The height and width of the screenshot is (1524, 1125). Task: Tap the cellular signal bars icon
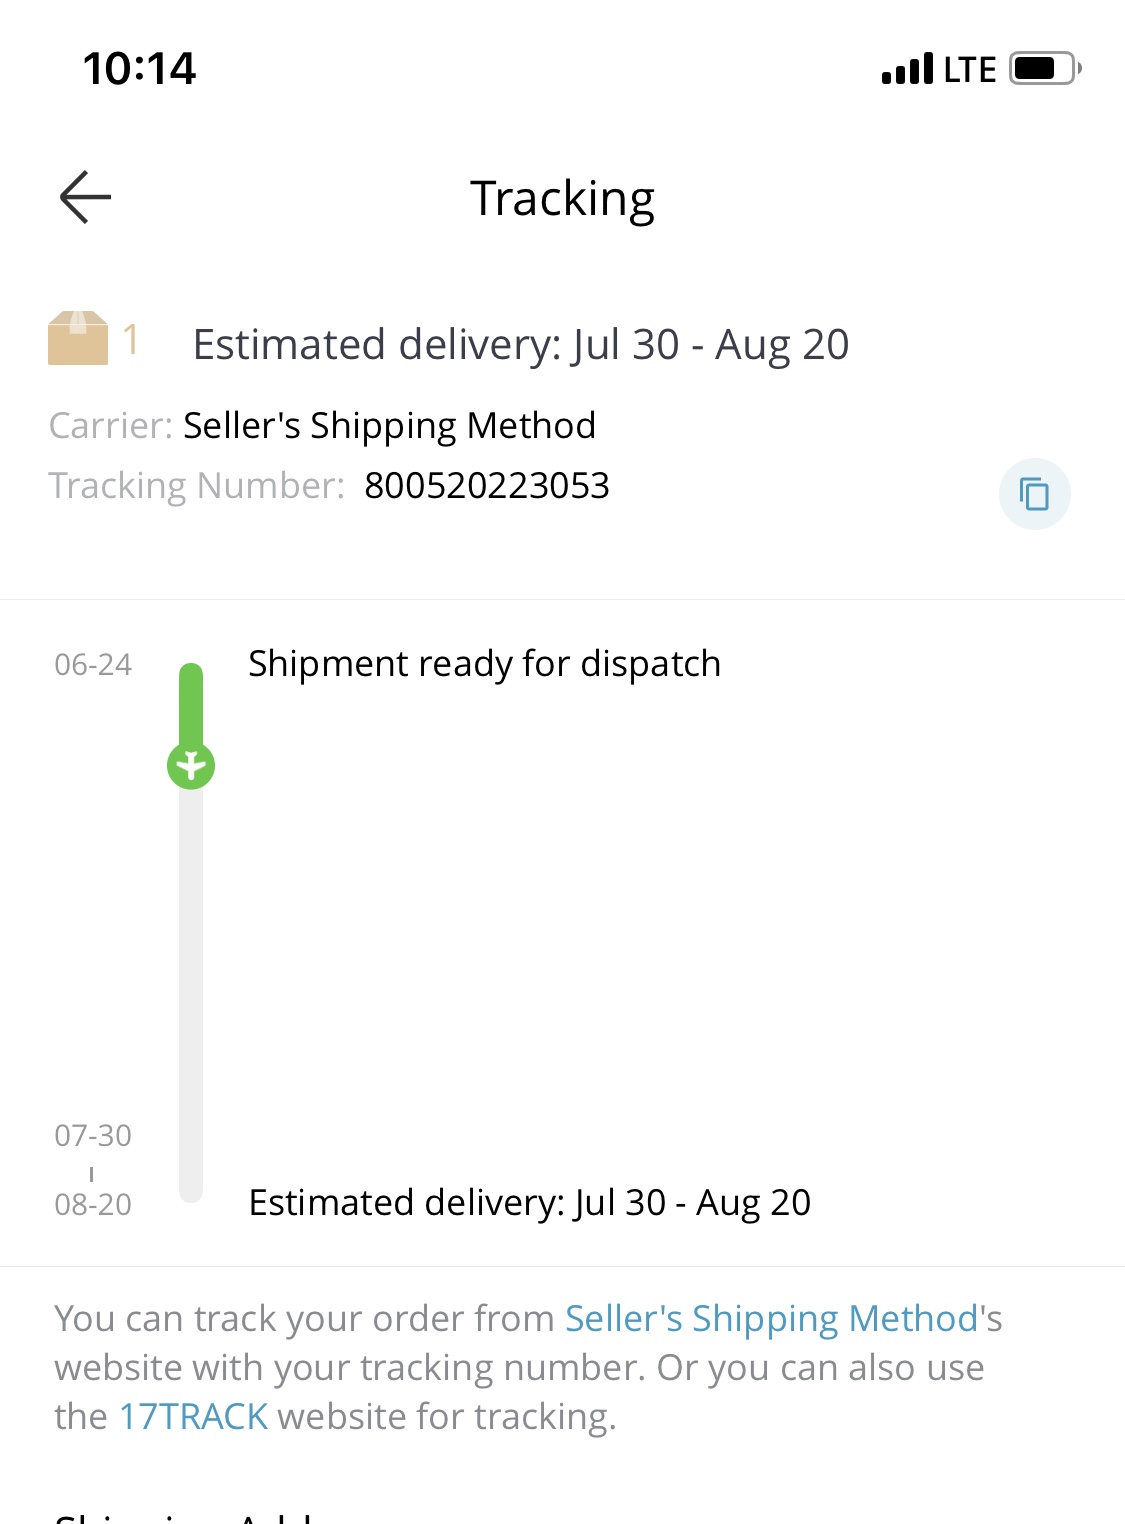[908, 69]
